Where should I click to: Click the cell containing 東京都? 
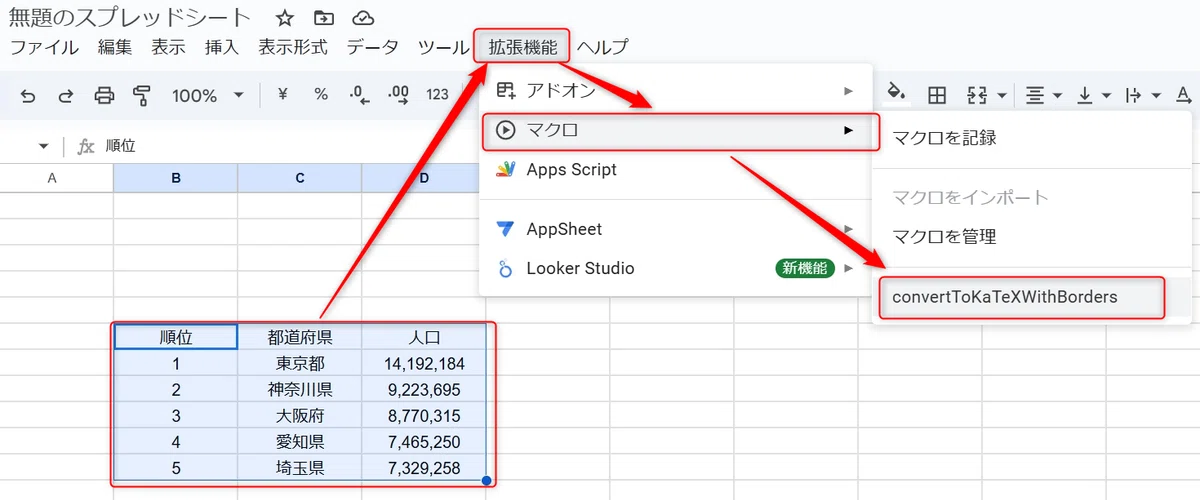coord(300,364)
